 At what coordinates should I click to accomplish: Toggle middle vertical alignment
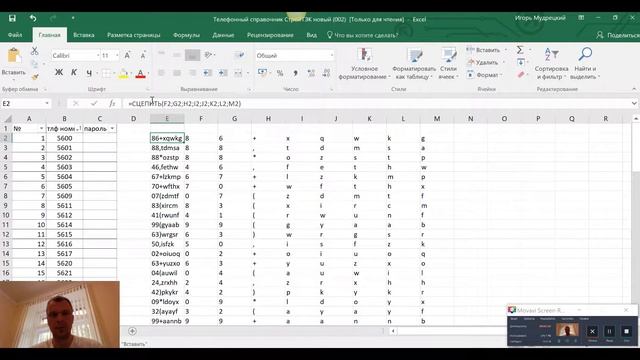click(x=177, y=55)
